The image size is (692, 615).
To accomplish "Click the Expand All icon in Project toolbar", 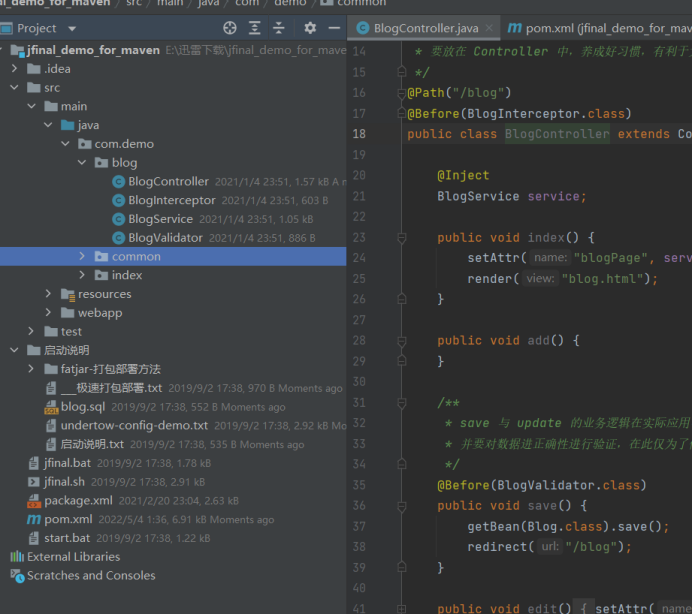I will 254,28.
